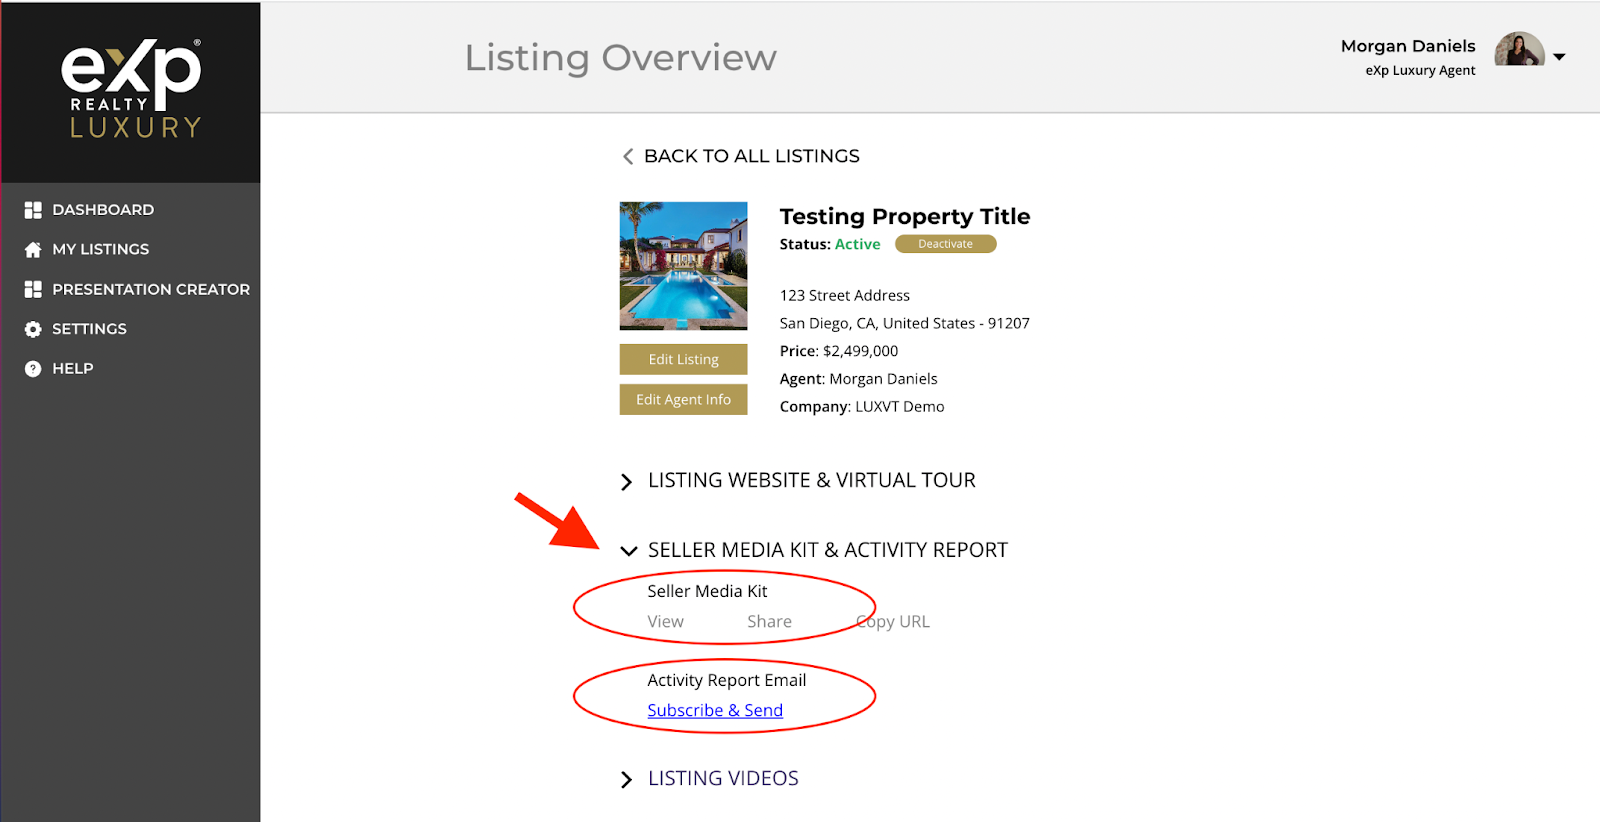Open the property pool photo thumbnail
The width and height of the screenshot is (1600, 822).
click(x=683, y=266)
